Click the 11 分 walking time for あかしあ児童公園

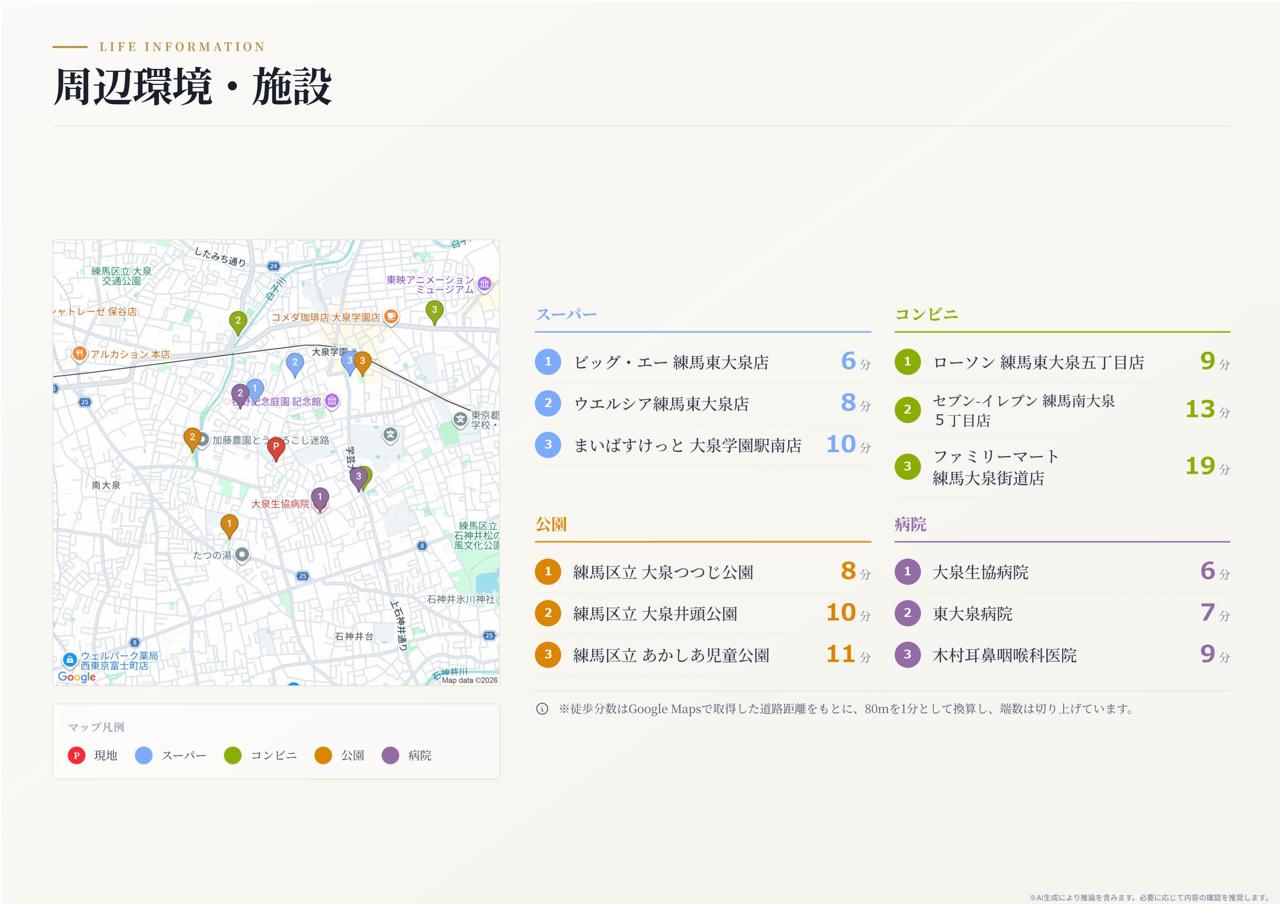click(848, 654)
